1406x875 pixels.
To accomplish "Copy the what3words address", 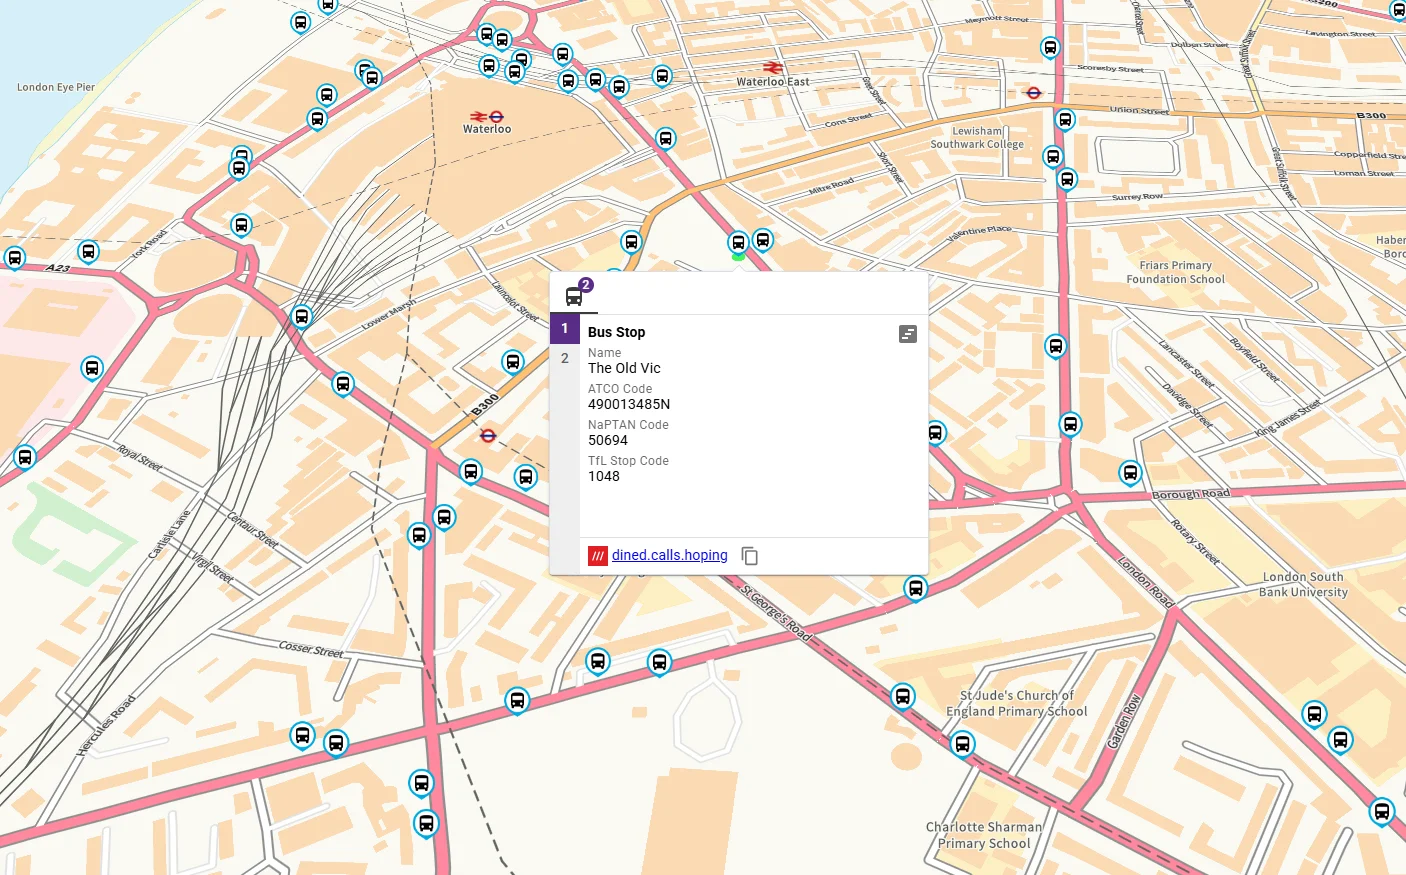I will [x=750, y=556].
